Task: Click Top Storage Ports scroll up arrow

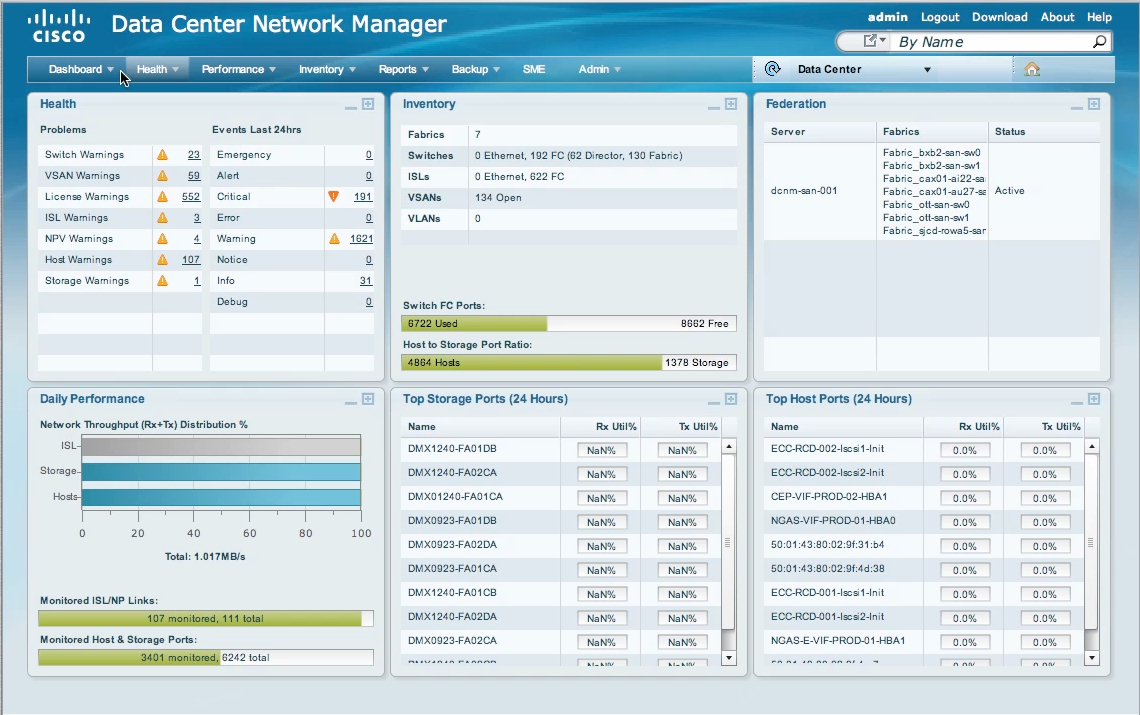Action: pos(728,446)
